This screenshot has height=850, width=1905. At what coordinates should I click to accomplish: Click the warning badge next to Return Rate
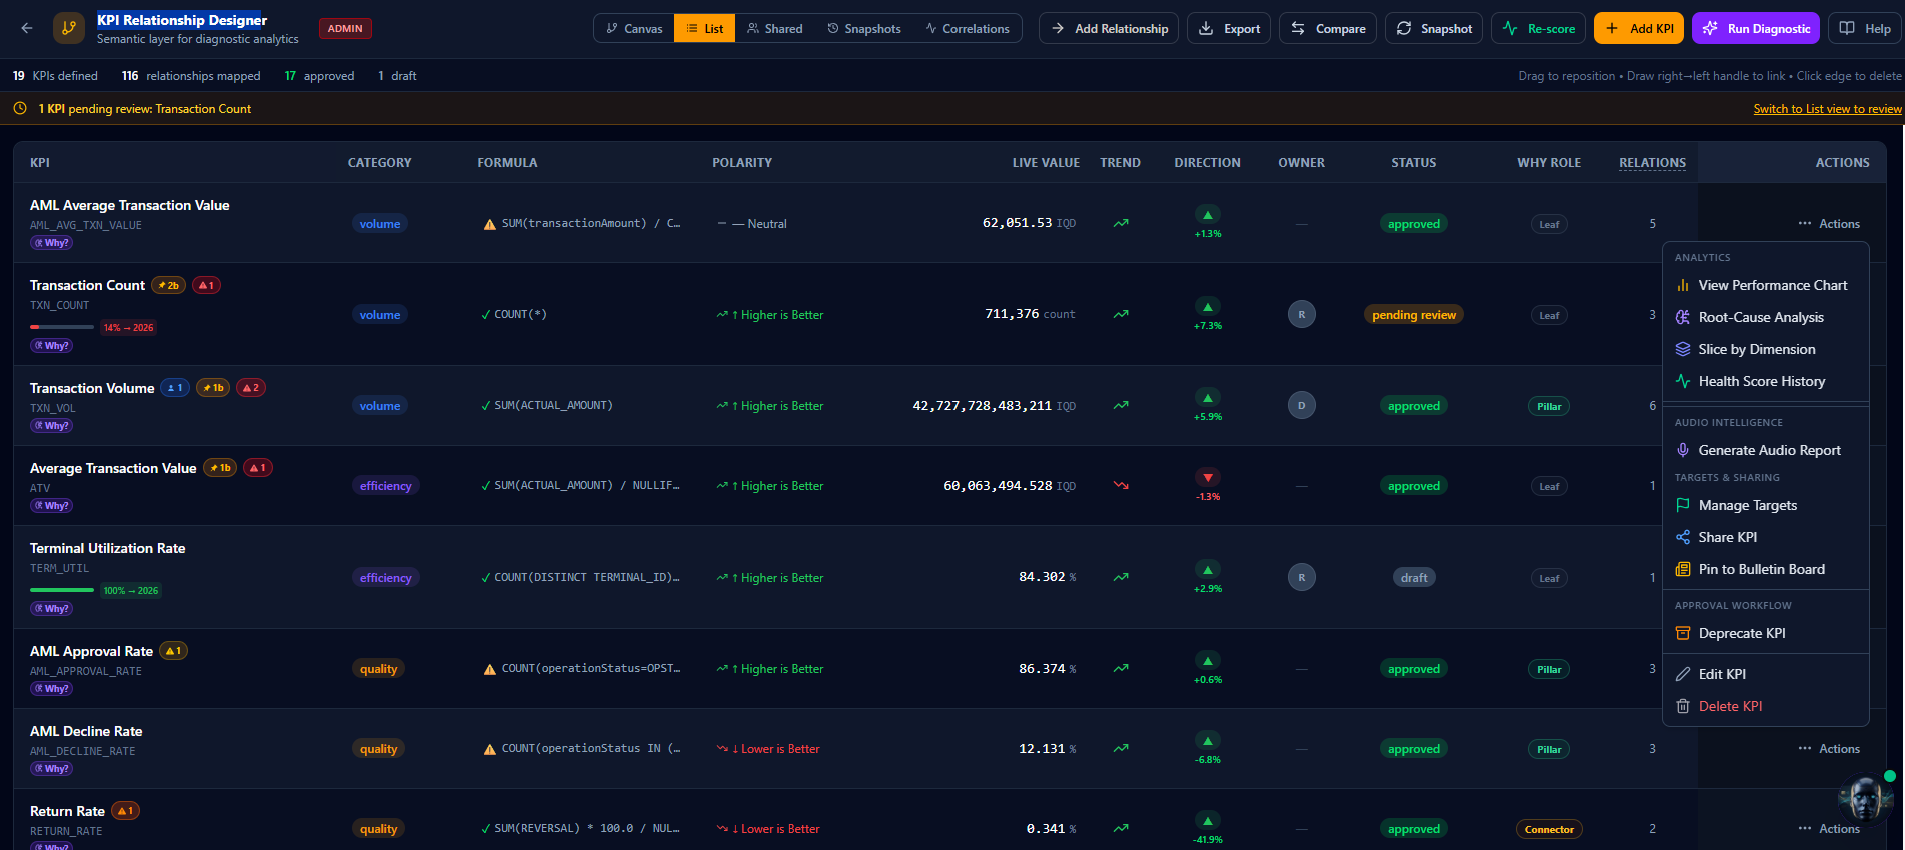point(125,811)
